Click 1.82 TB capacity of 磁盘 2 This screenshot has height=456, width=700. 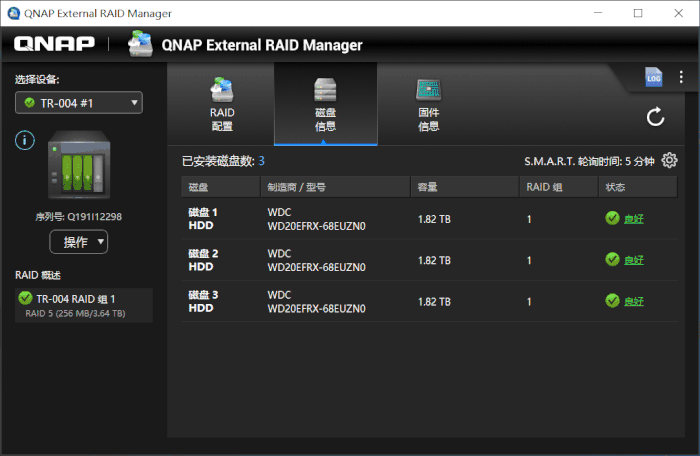(434, 260)
